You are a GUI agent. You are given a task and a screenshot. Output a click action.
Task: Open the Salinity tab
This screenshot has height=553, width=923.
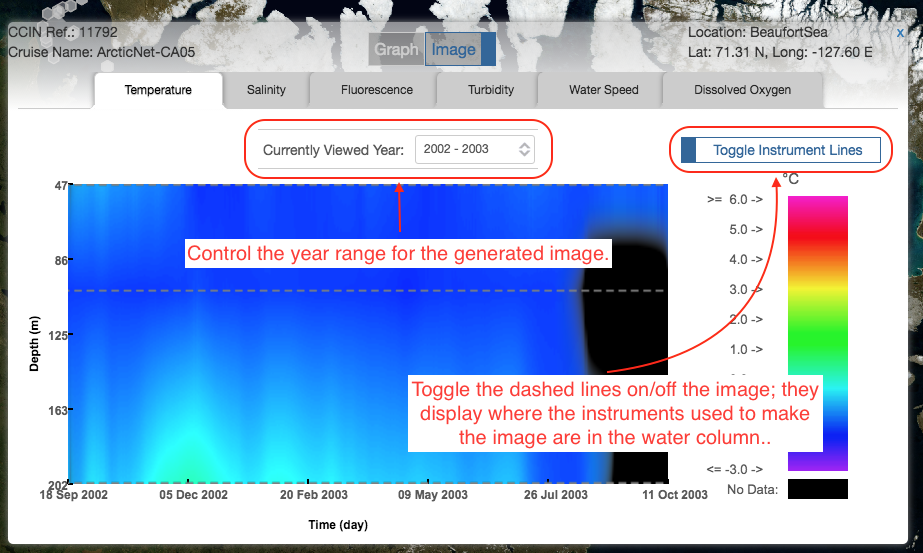coord(266,90)
